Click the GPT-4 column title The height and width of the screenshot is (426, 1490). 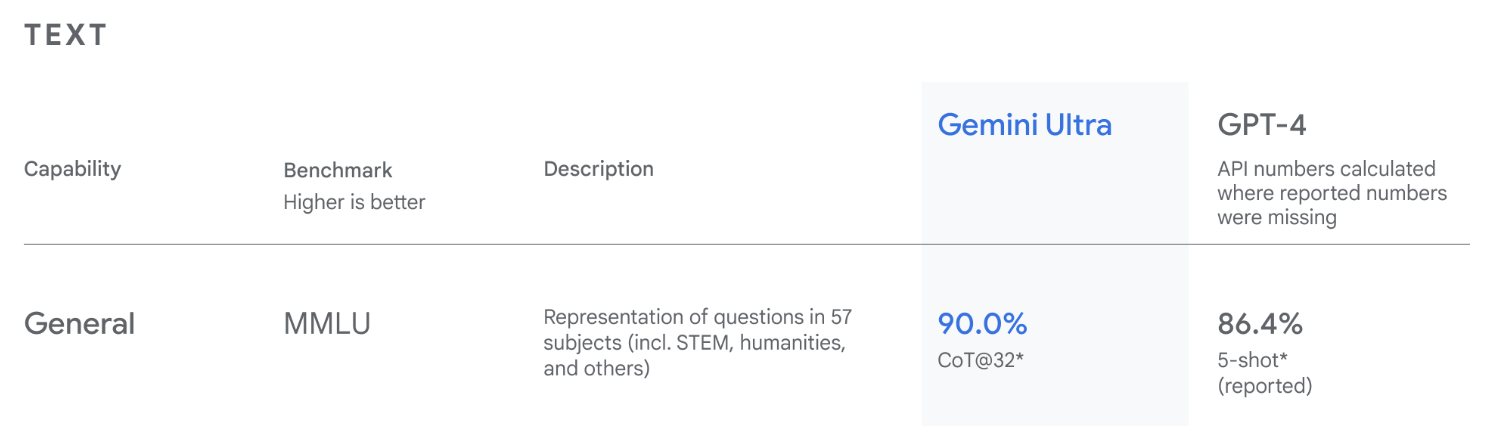[1262, 125]
